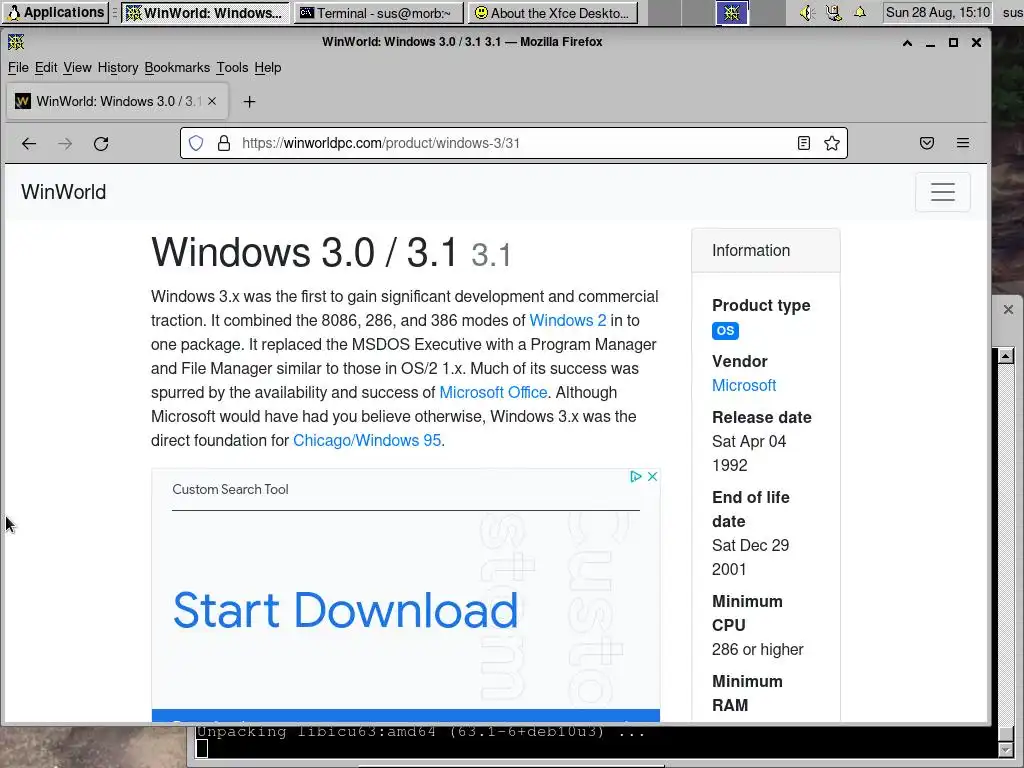Viewport: 1024px width, 768px height.
Task: Open the View menu
Action: coord(77,67)
